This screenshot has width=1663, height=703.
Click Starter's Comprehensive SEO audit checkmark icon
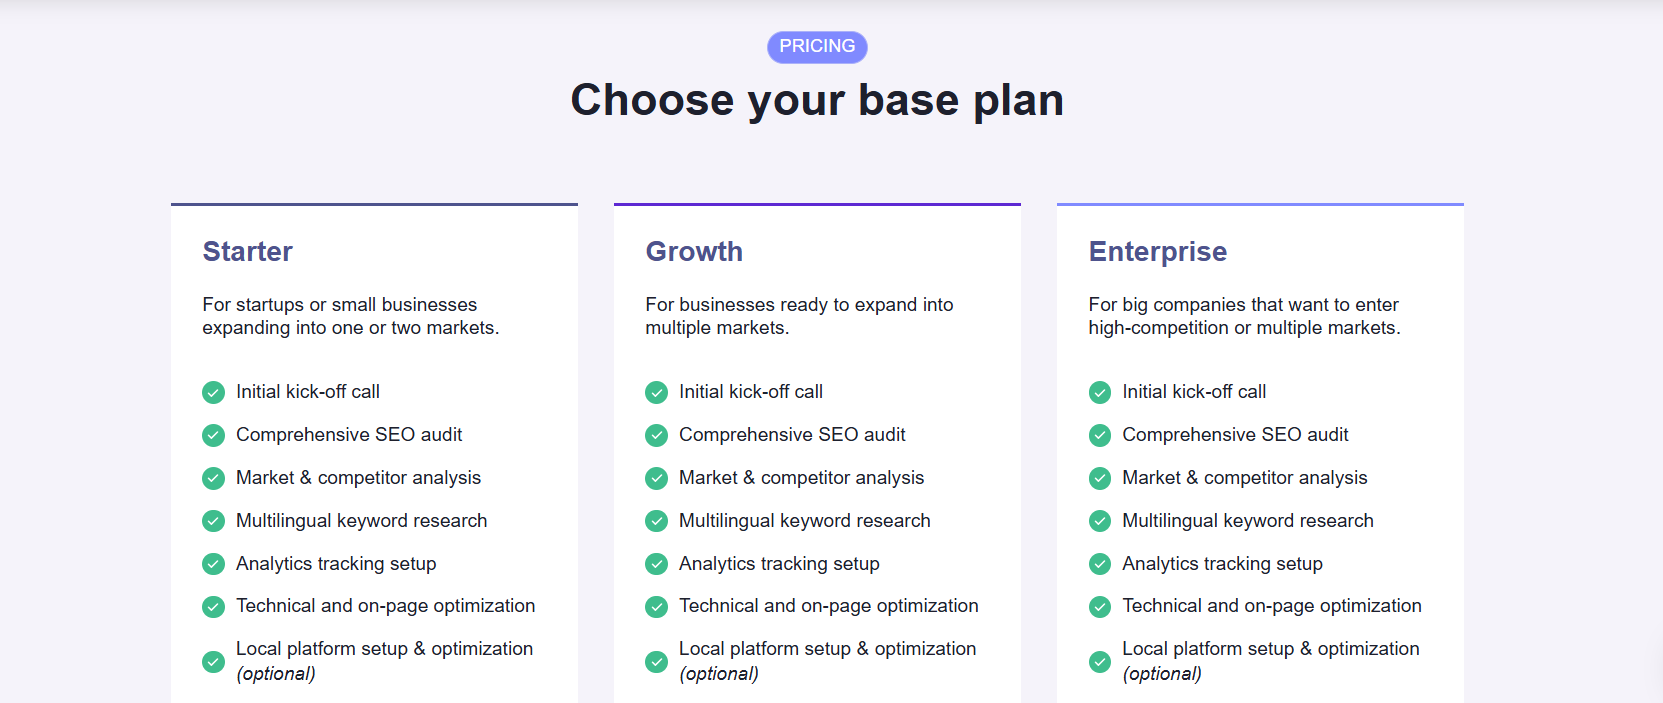pos(213,435)
